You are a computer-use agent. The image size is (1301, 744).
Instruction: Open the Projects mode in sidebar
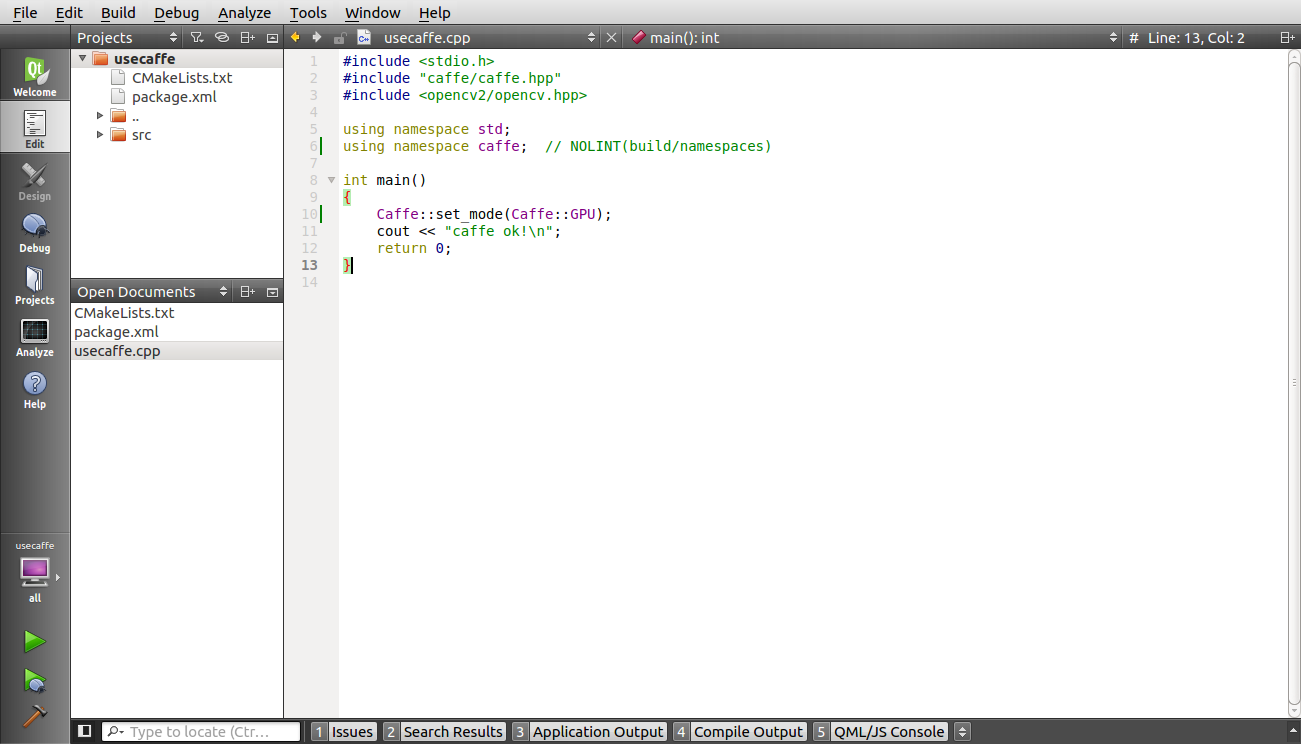pyautogui.click(x=35, y=285)
